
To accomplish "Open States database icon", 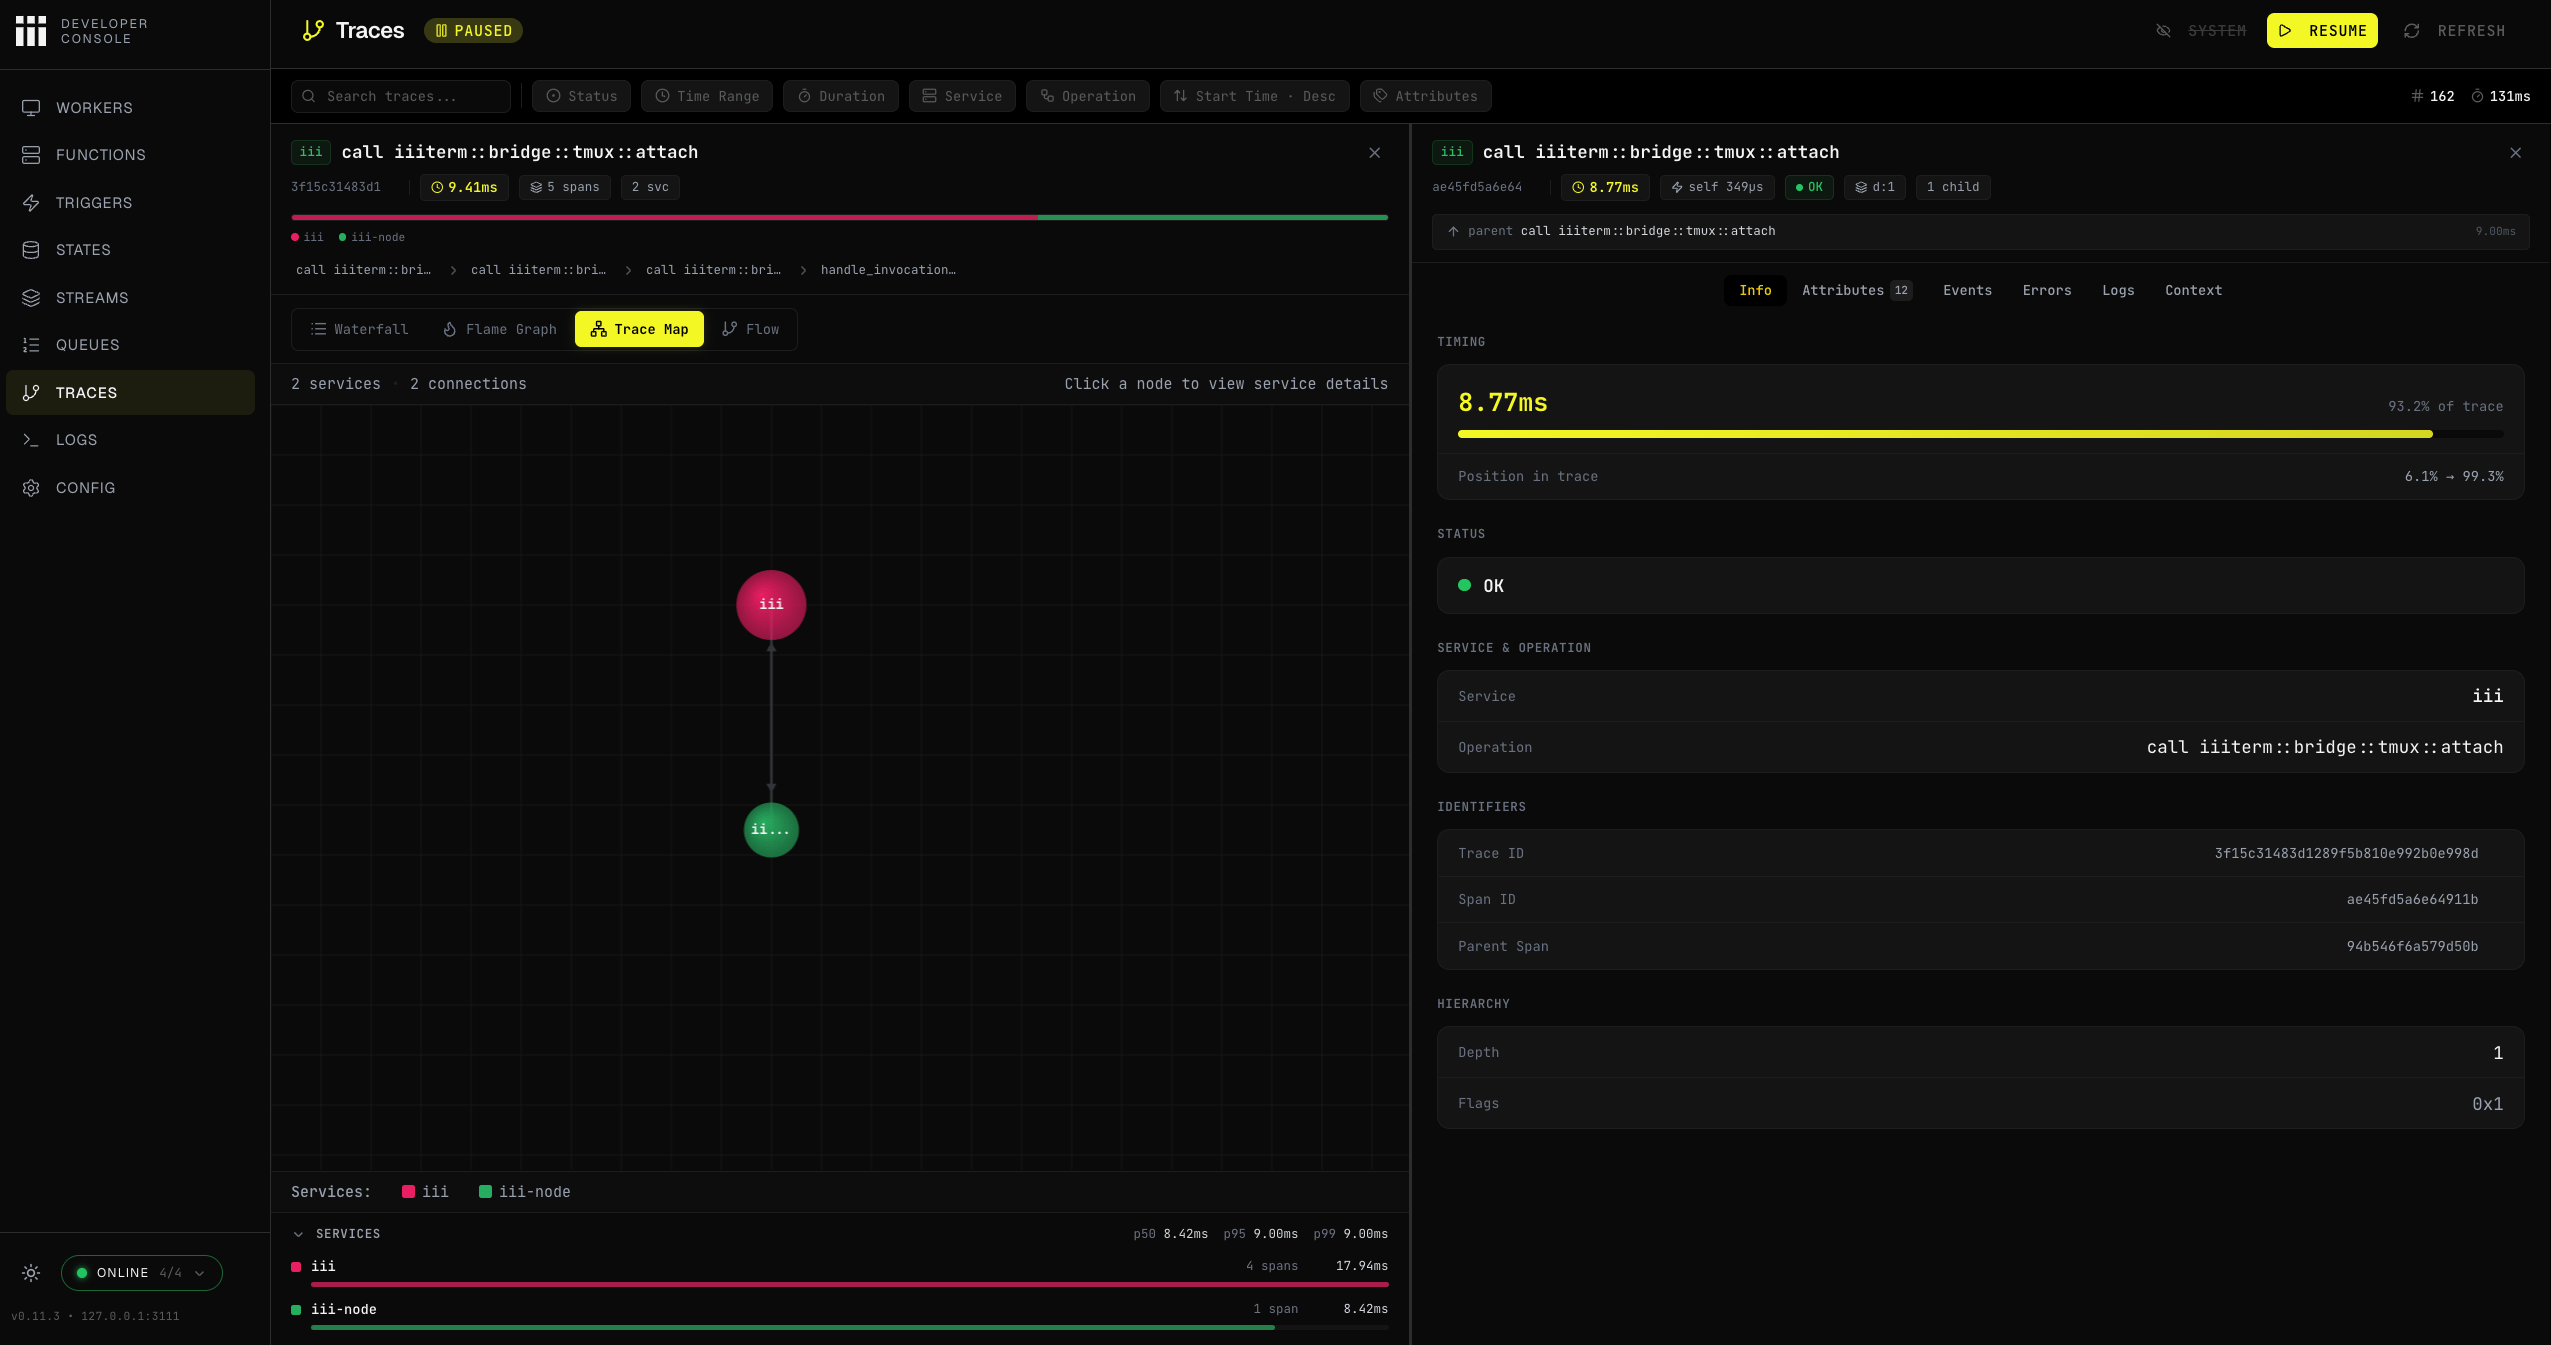I will click(31, 250).
